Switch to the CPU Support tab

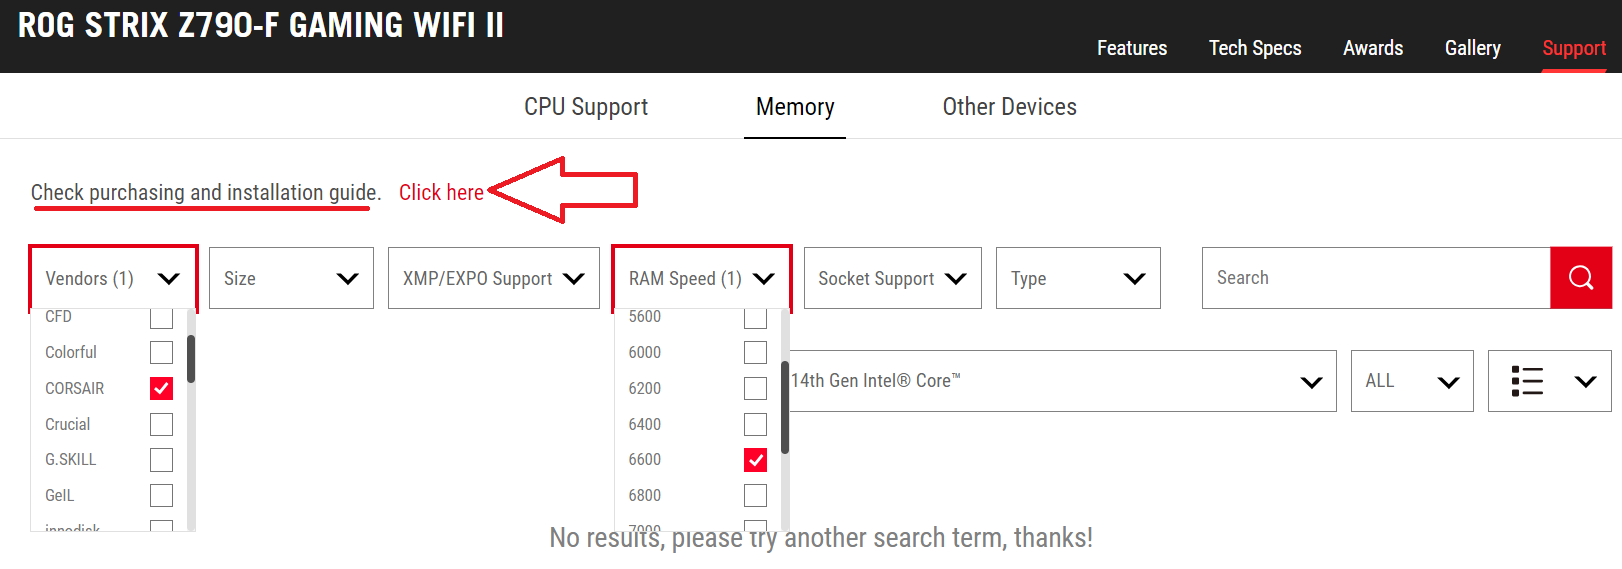click(x=586, y=107)
